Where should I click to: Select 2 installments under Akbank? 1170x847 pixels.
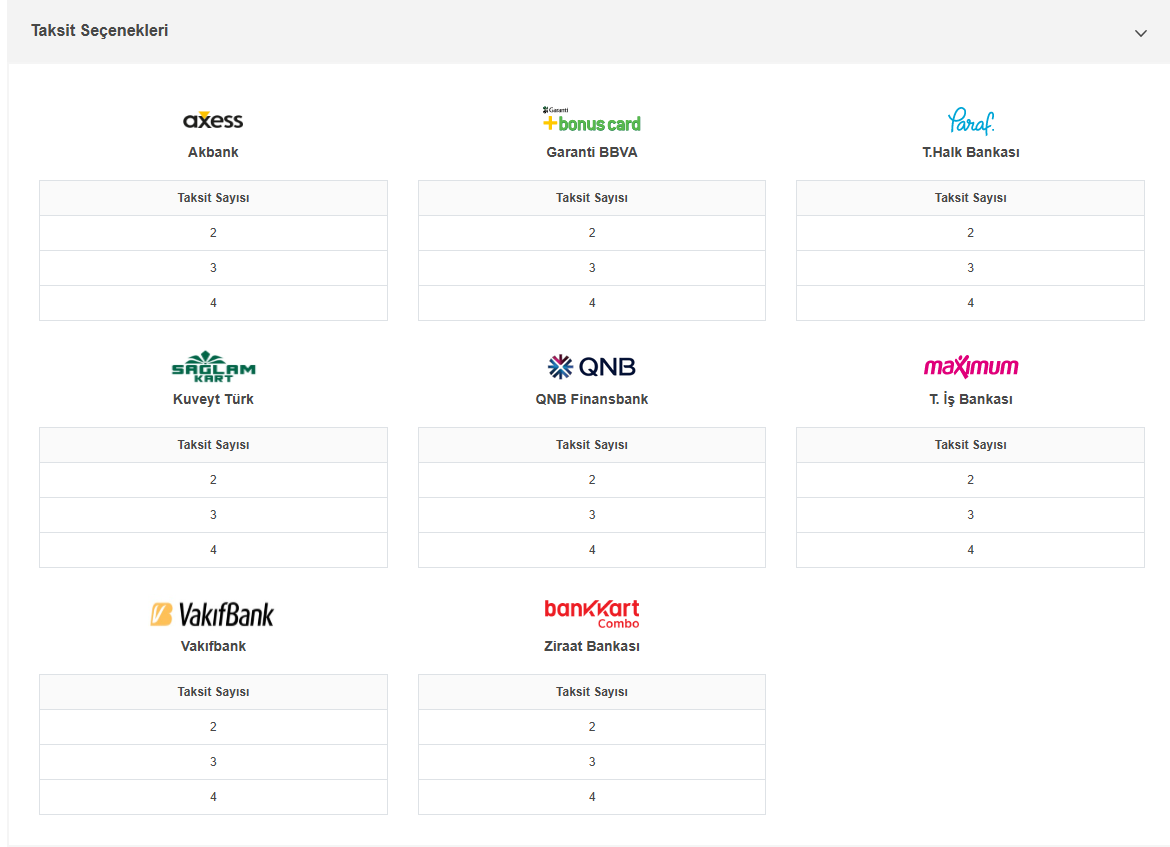(213, 233)
